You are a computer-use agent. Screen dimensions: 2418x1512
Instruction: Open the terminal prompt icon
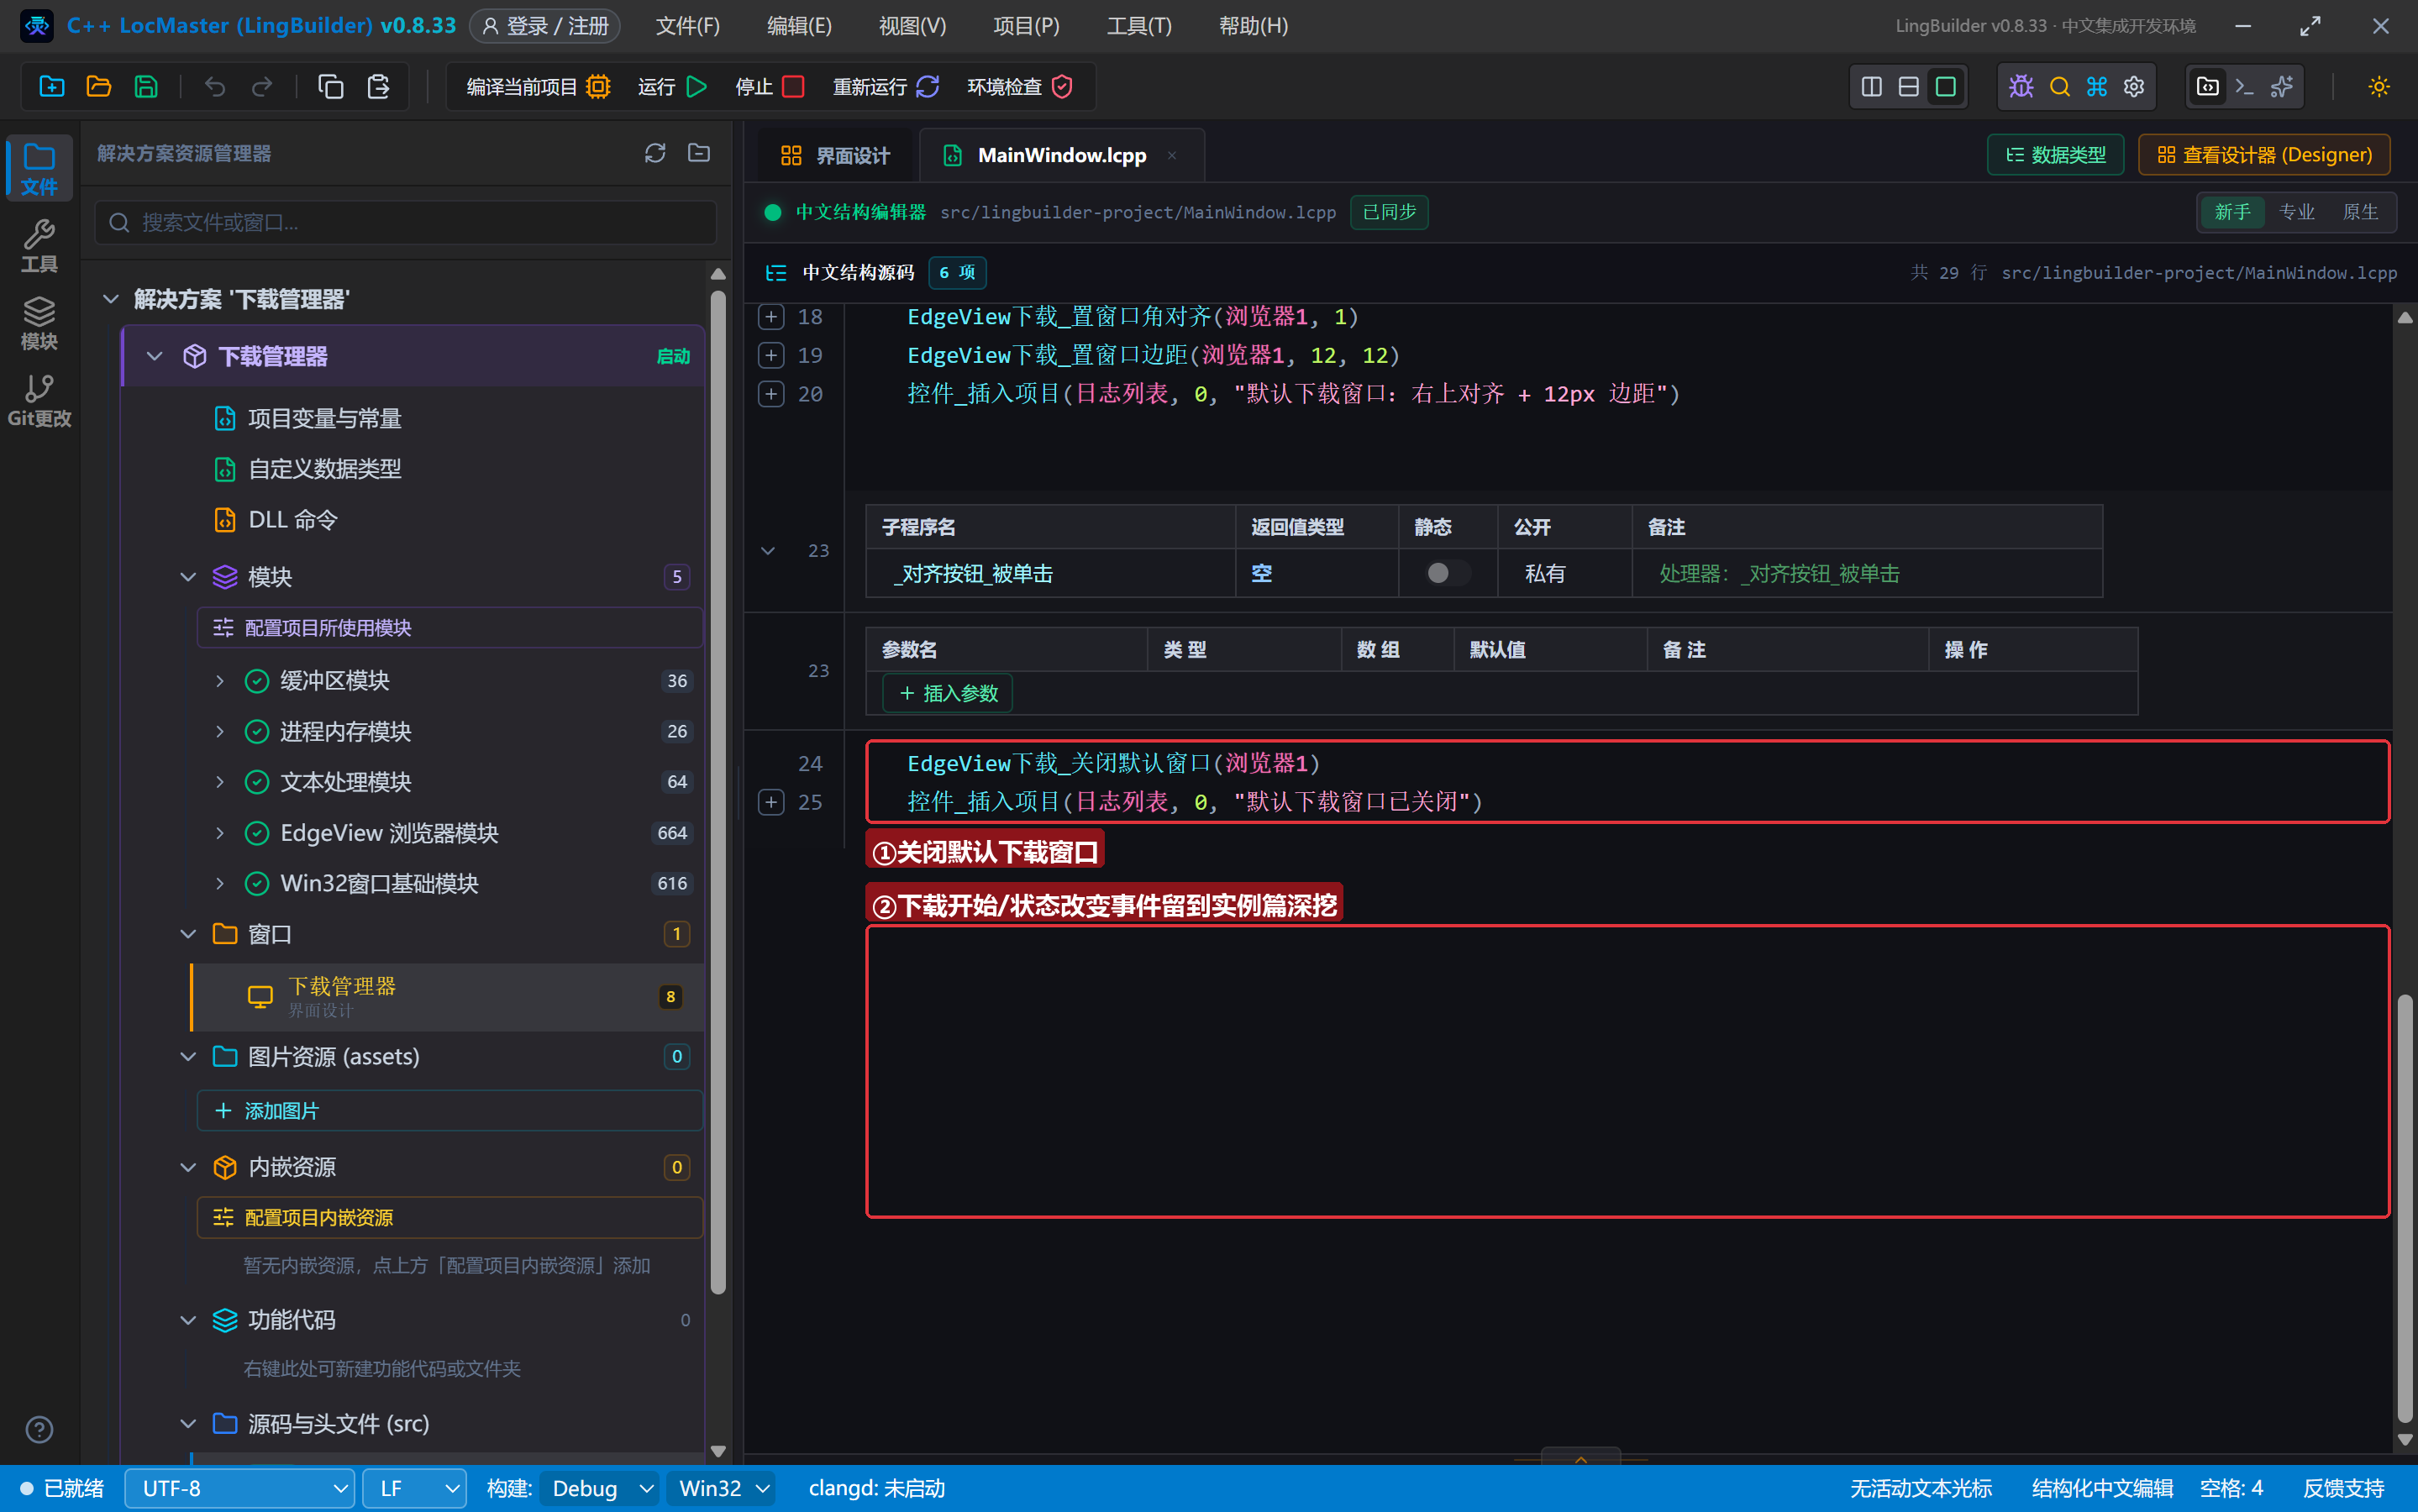(x=2245, y=87)
